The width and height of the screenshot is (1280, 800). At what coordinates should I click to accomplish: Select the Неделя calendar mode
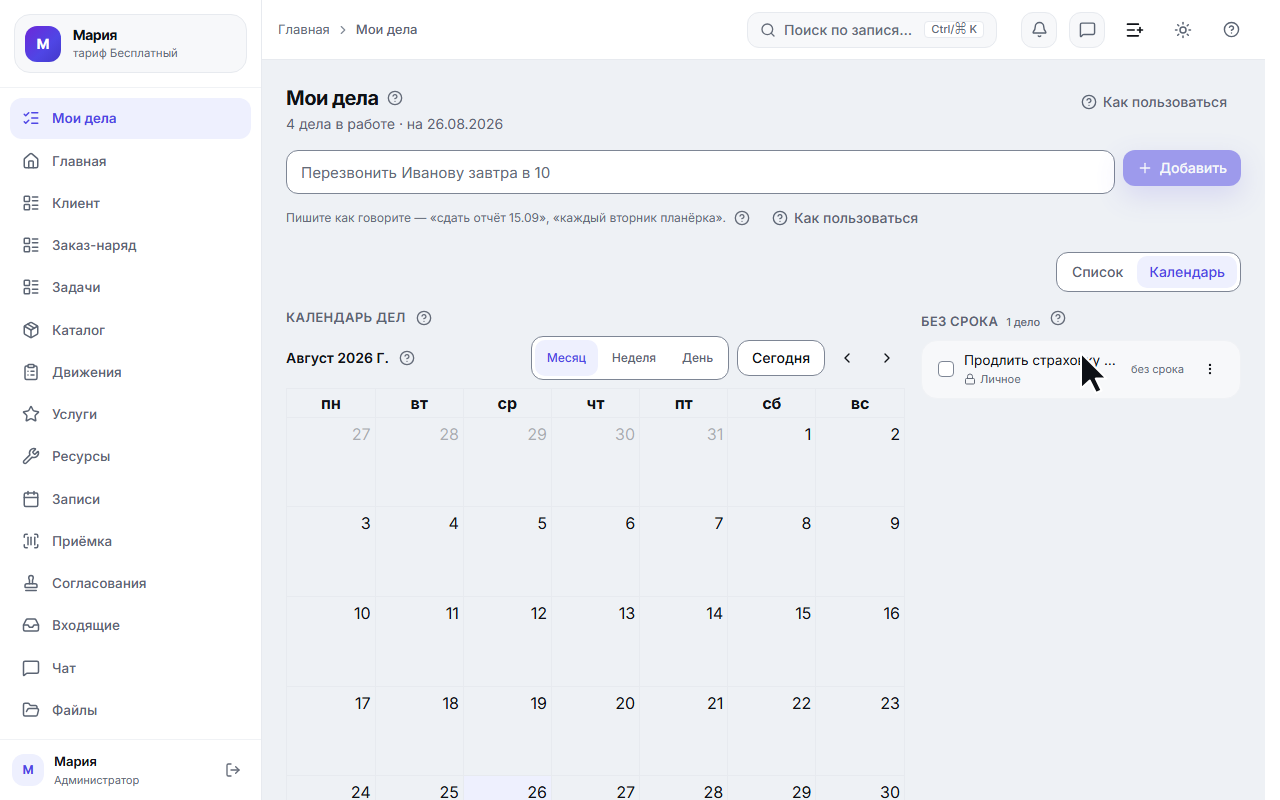click(634, 358)
